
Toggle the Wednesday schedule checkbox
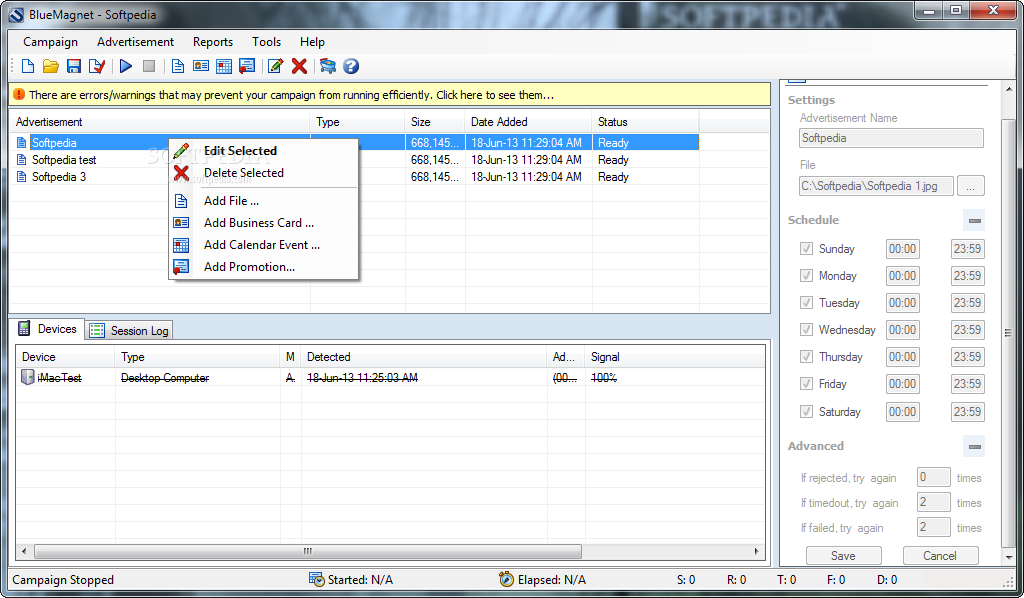[807, 330]
